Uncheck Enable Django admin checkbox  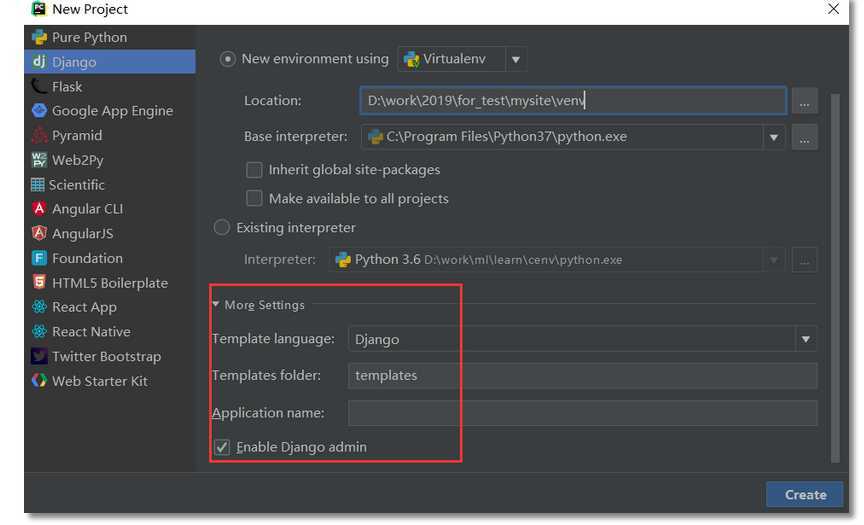pos(222,447)
